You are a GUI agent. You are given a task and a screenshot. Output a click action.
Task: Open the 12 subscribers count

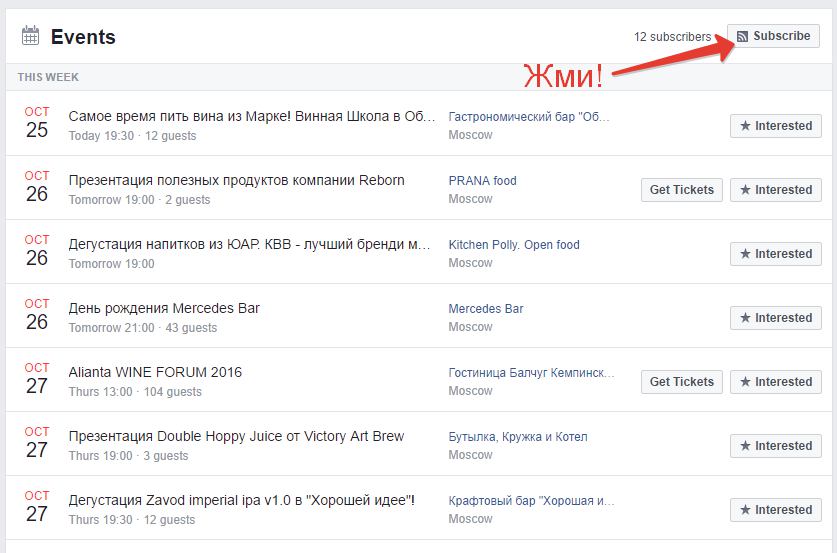tap(672, 37)
